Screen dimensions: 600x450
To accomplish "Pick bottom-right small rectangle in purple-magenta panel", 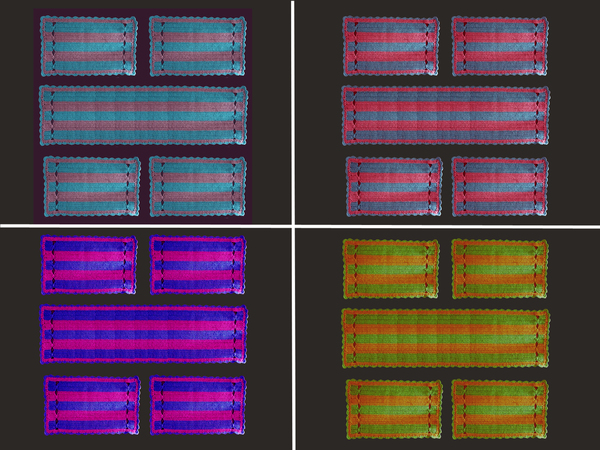I will pos(198,405).
